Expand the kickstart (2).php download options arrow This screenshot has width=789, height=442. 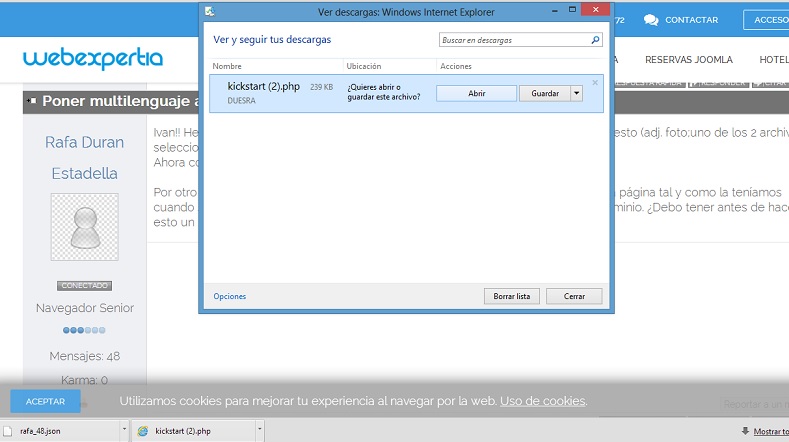[x=260, y=430]
